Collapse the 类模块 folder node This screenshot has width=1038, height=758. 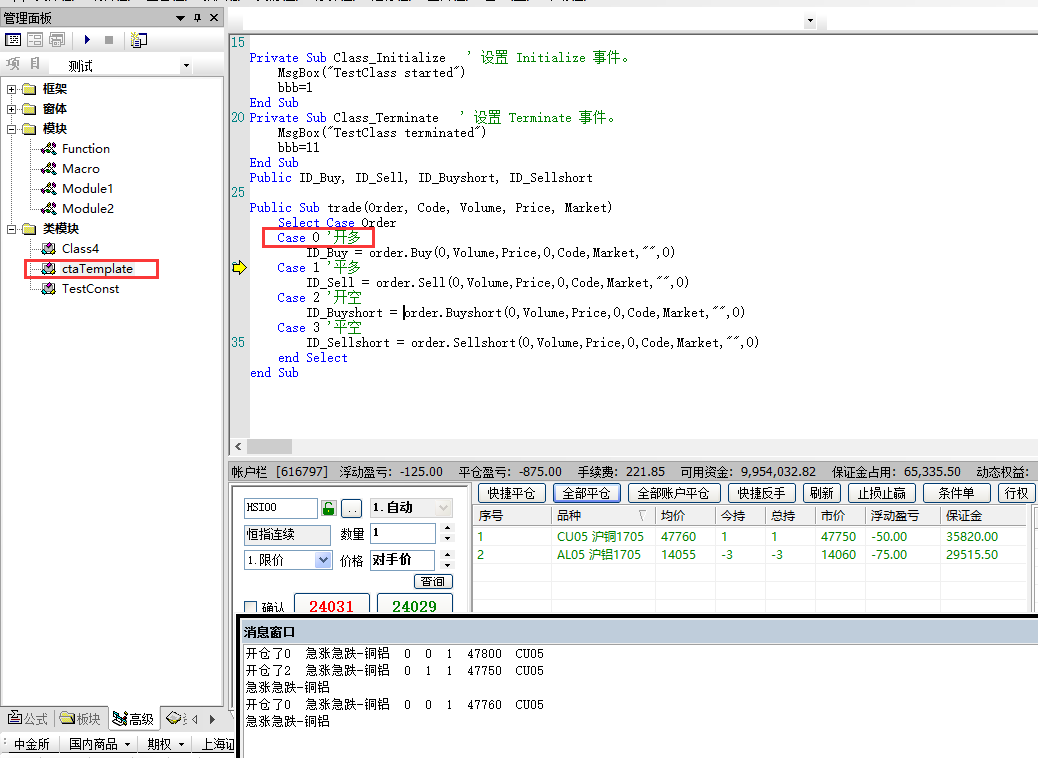pos(11,229)
